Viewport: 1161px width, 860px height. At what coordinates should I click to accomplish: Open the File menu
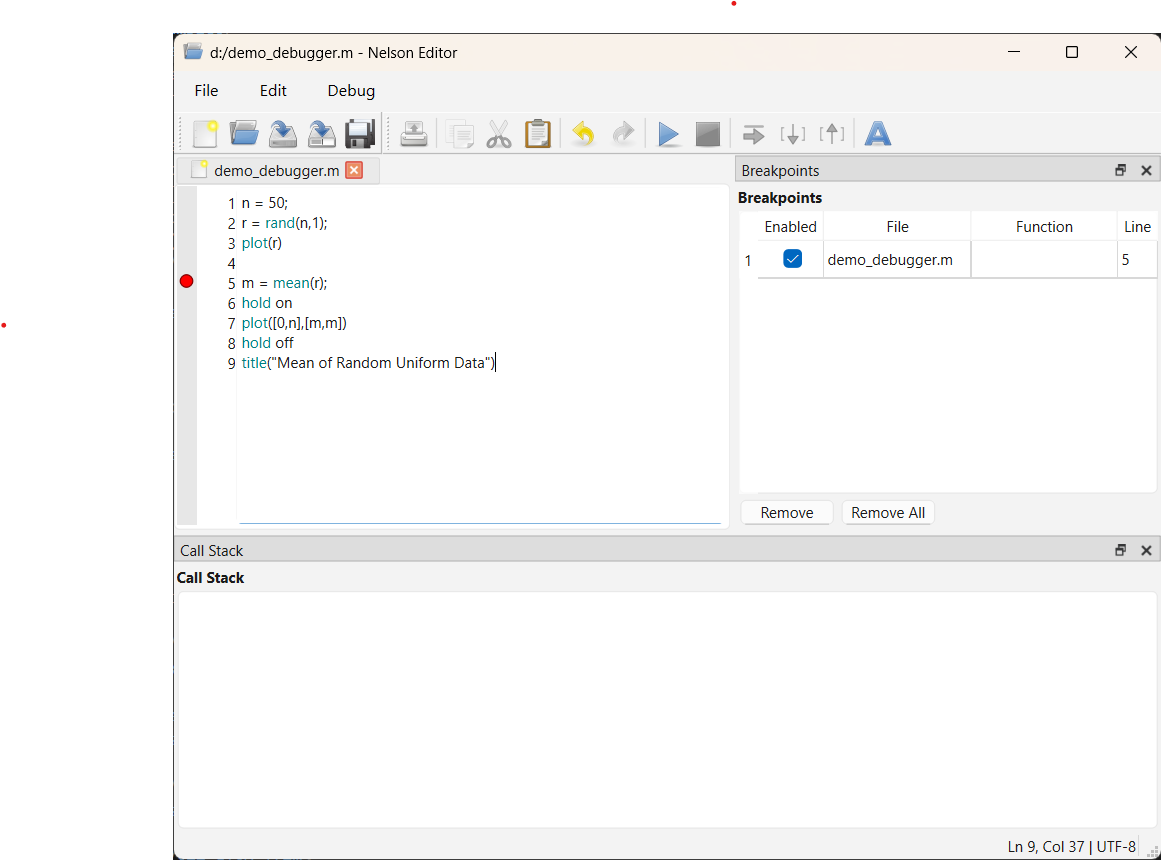pos(206,90)
